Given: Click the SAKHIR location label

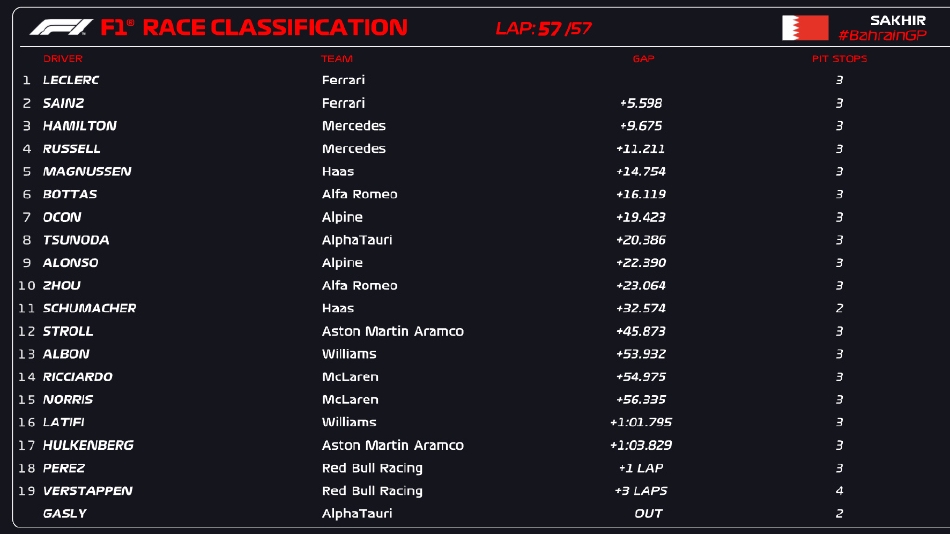Looking at the screenshot, I should pyautogui.click(x=897, y=20).
